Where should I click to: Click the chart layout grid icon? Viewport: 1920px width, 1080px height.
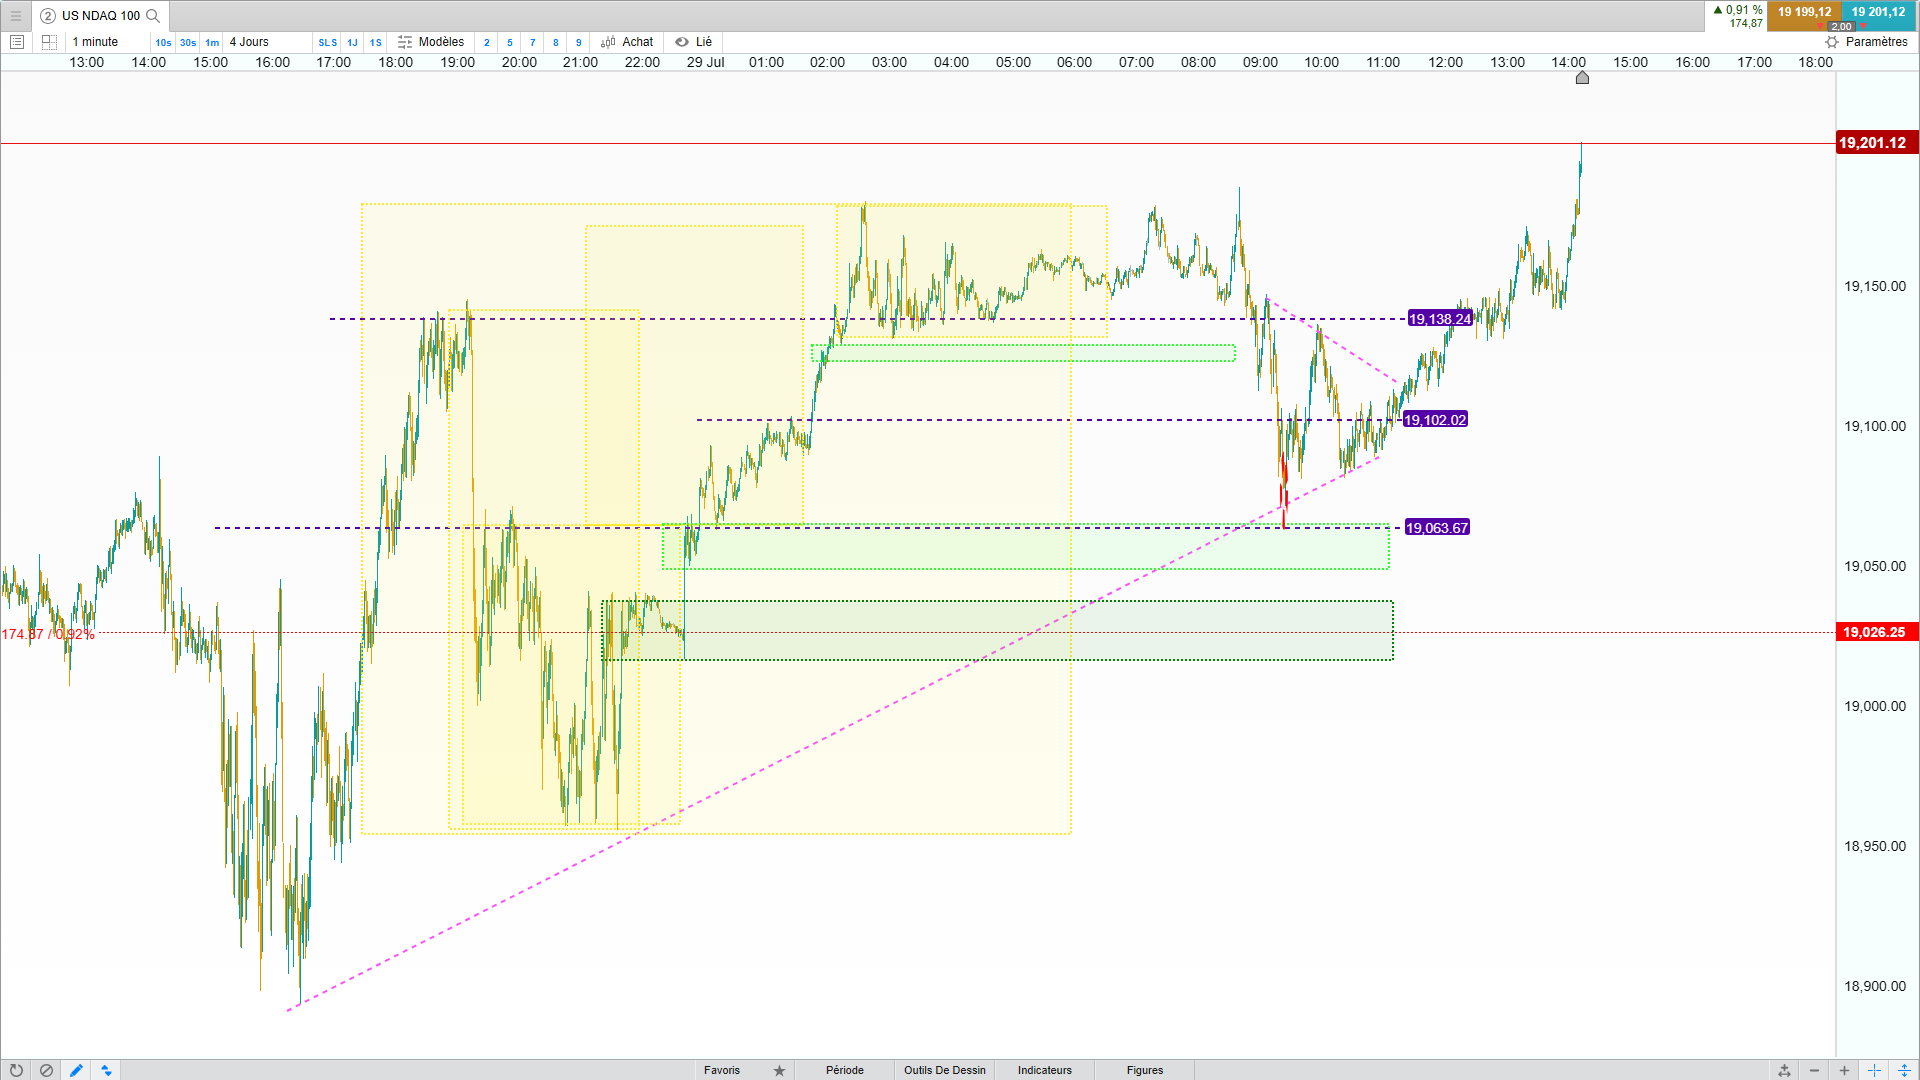[49, 42]
